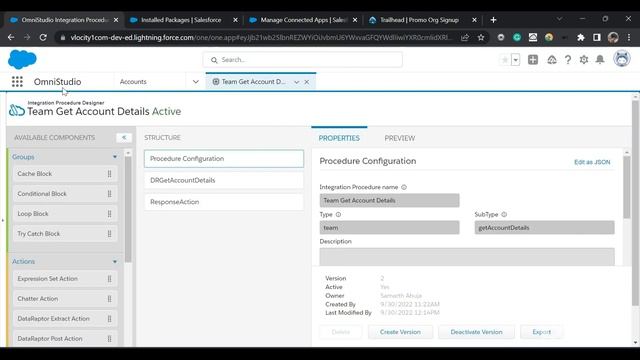This screenshot has height=360, width=640.
Task: Click the Chatter Action drag handle
Action: pos(109,299)
